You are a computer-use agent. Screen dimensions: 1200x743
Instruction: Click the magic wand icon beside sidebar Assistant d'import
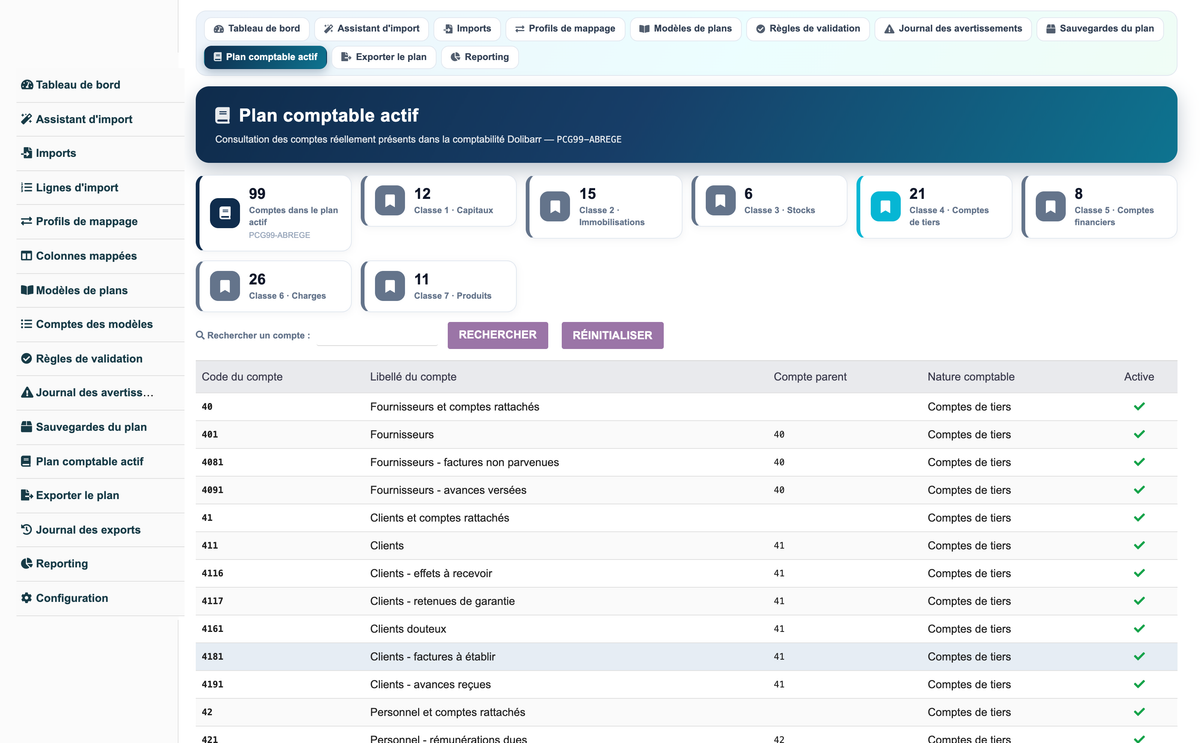point(27,119)
